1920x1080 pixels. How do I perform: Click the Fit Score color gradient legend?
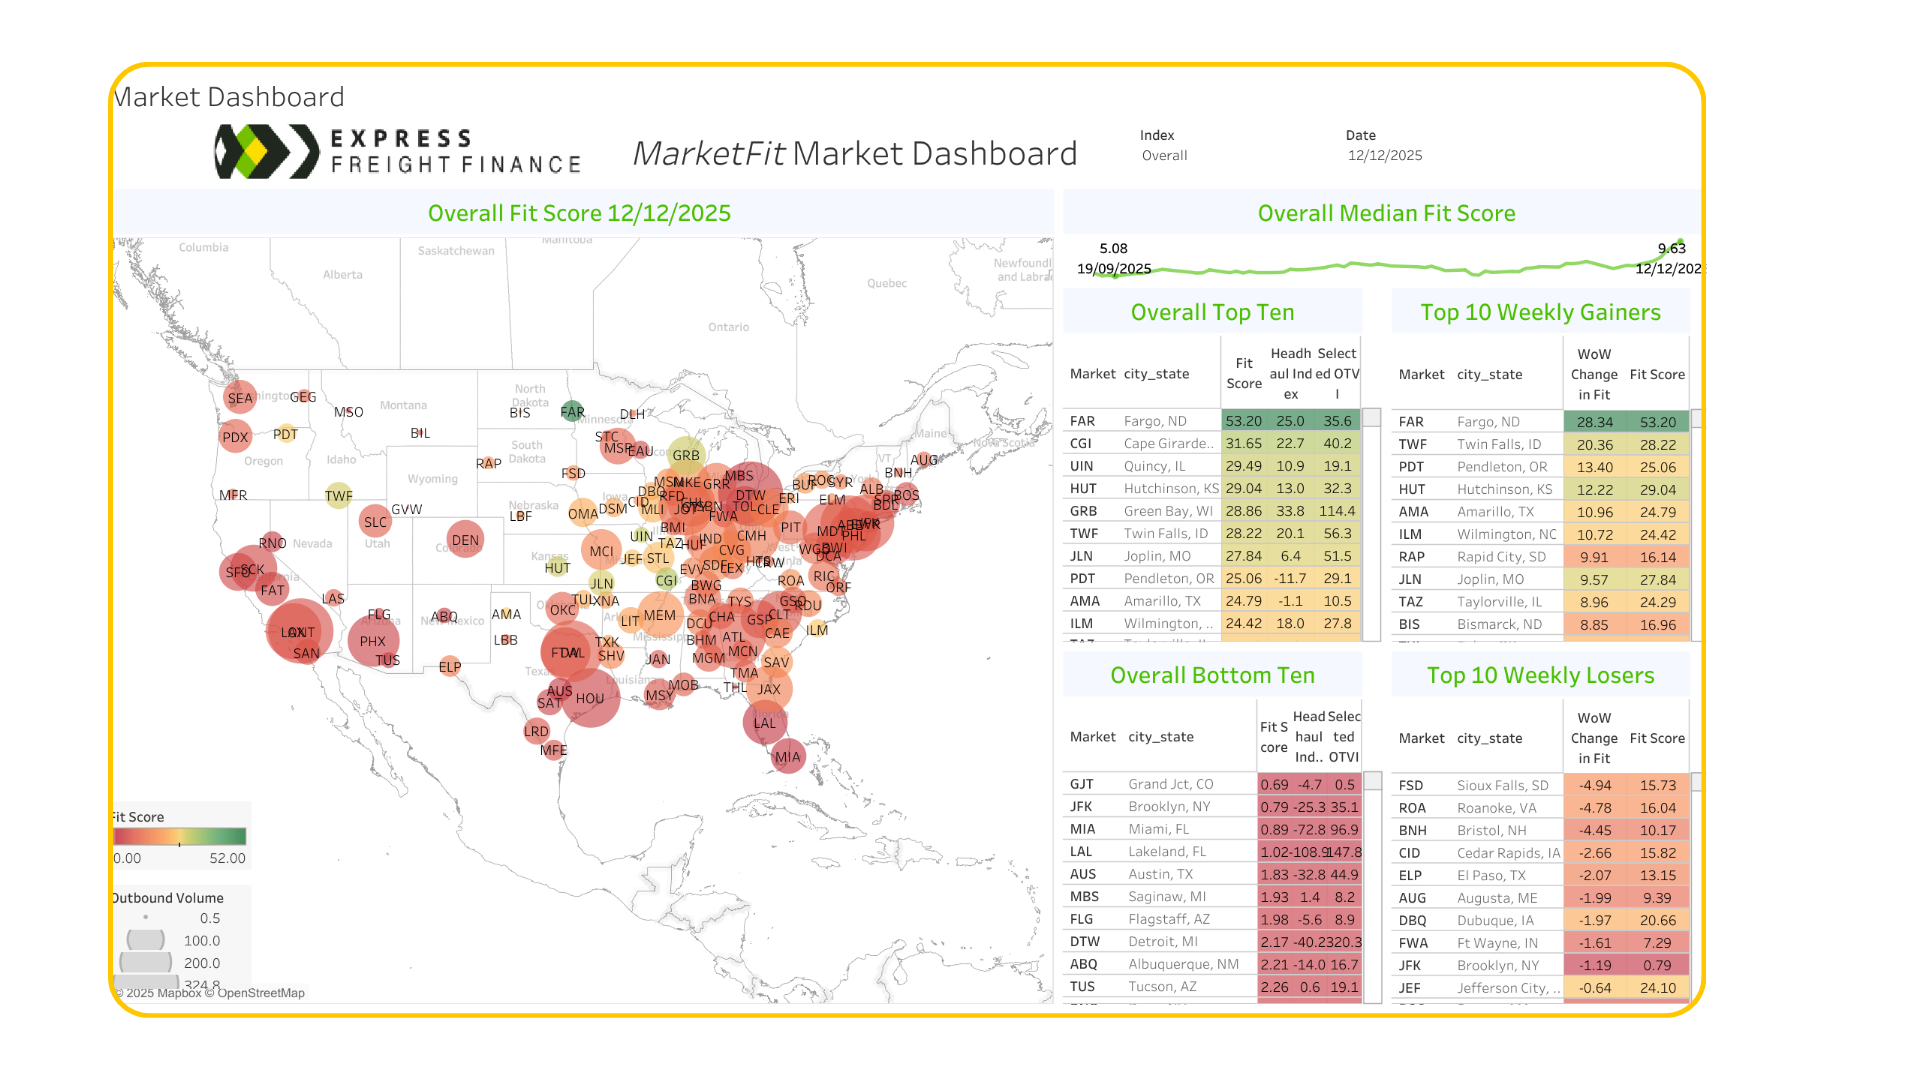point(180,837)
